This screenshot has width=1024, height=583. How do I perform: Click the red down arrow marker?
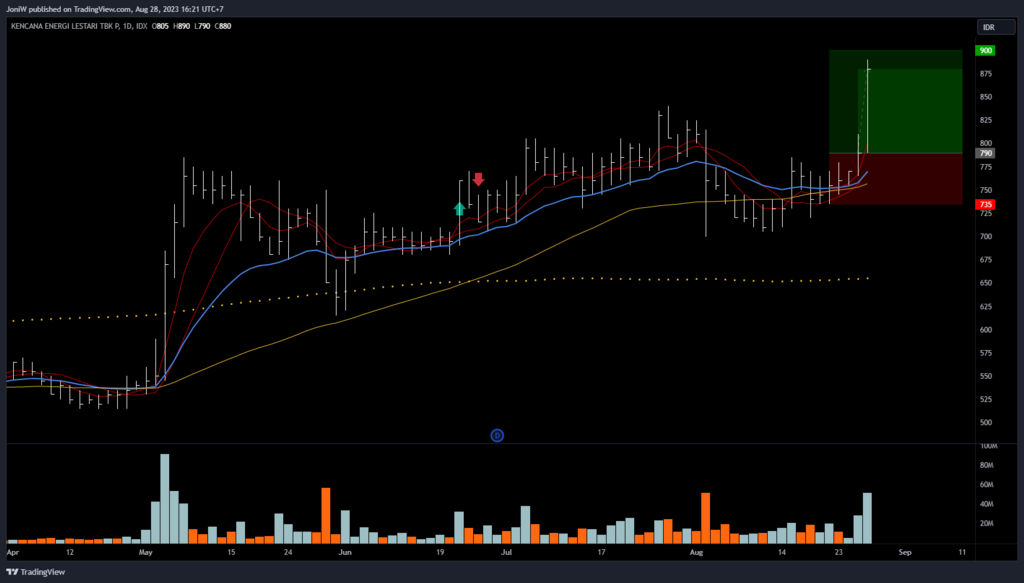click(478, 180)
